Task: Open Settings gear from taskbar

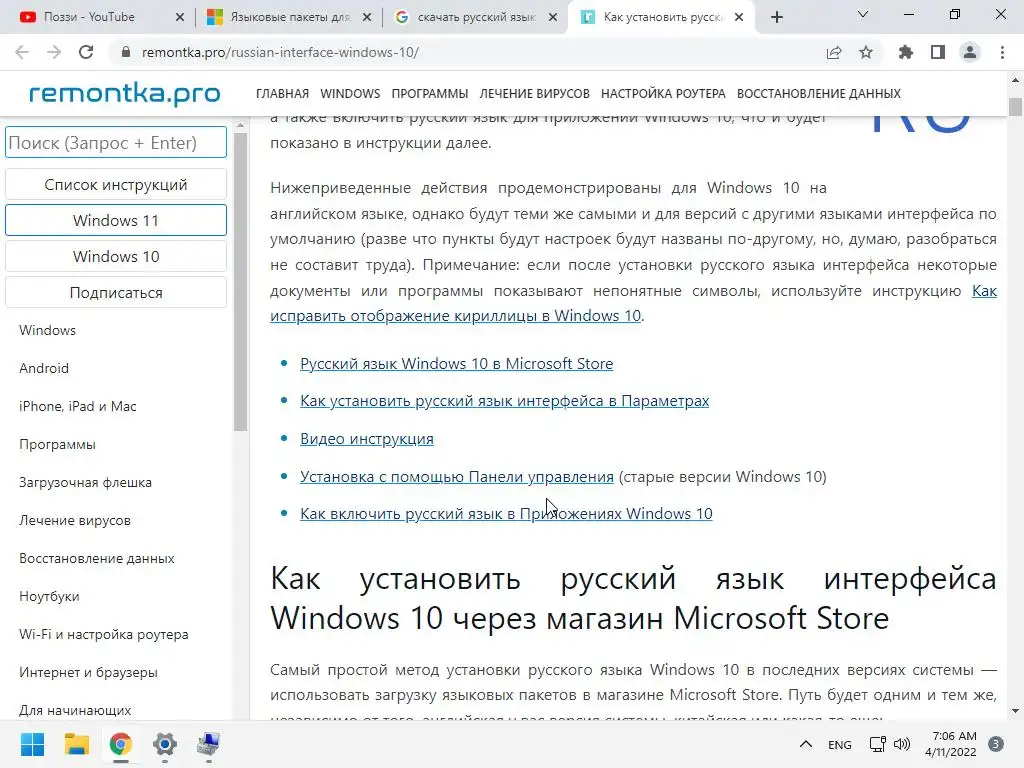Action: coord(165,744)
